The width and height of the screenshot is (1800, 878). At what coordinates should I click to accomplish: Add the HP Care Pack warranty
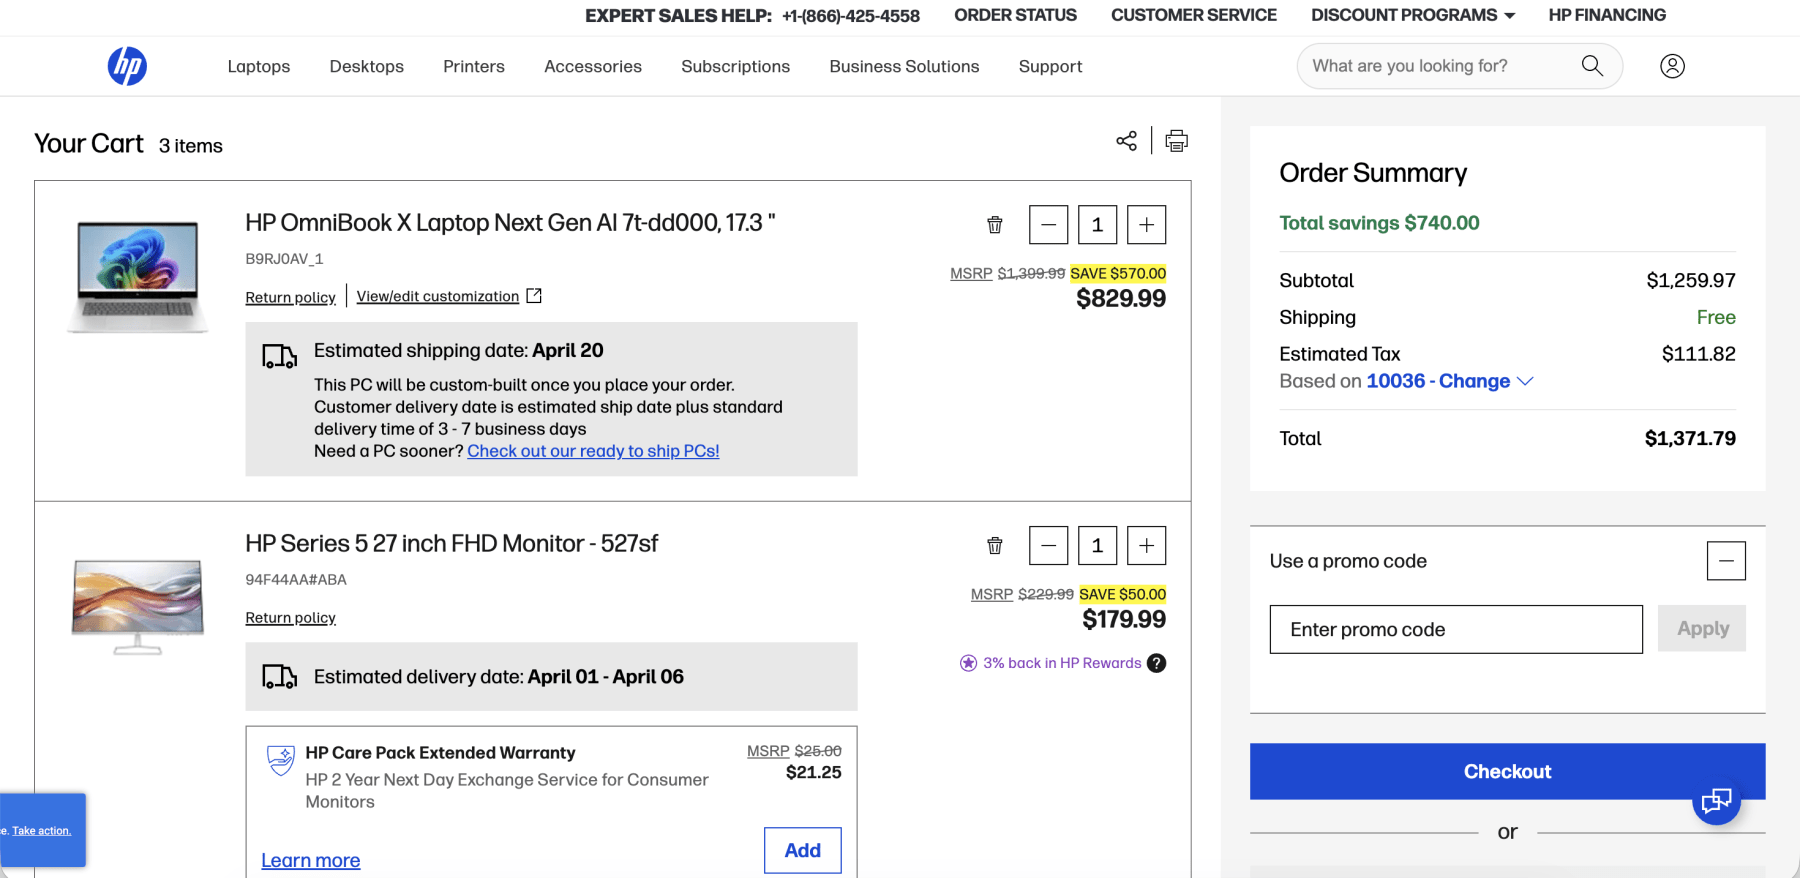(x=802, y=850)
